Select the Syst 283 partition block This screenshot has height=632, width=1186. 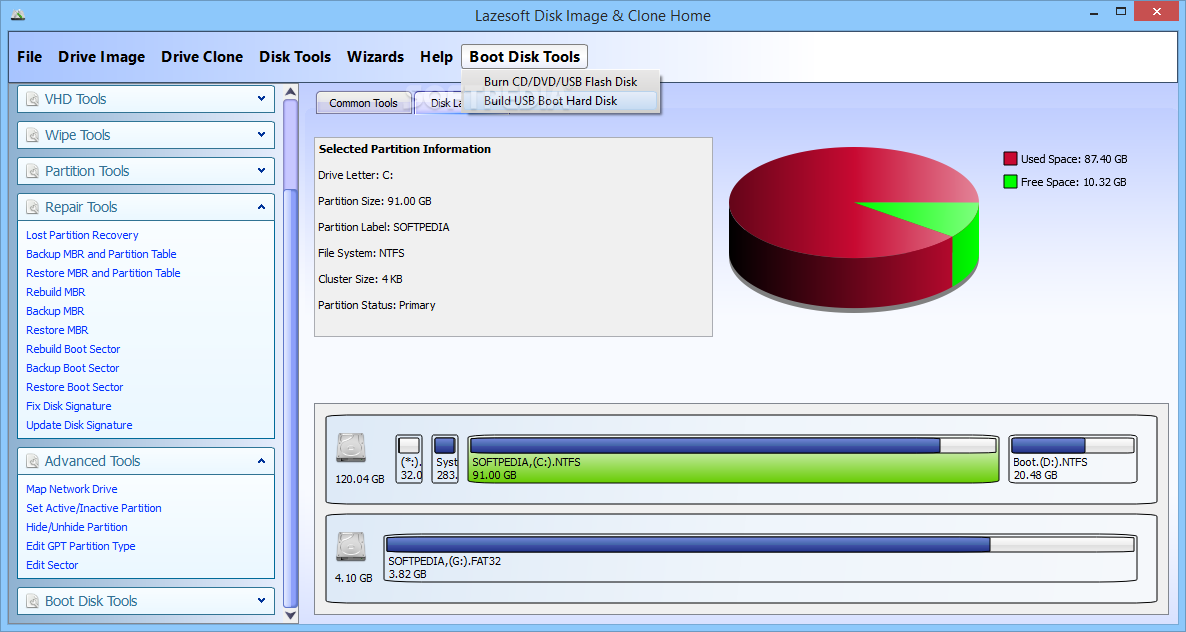click(446, 459)
